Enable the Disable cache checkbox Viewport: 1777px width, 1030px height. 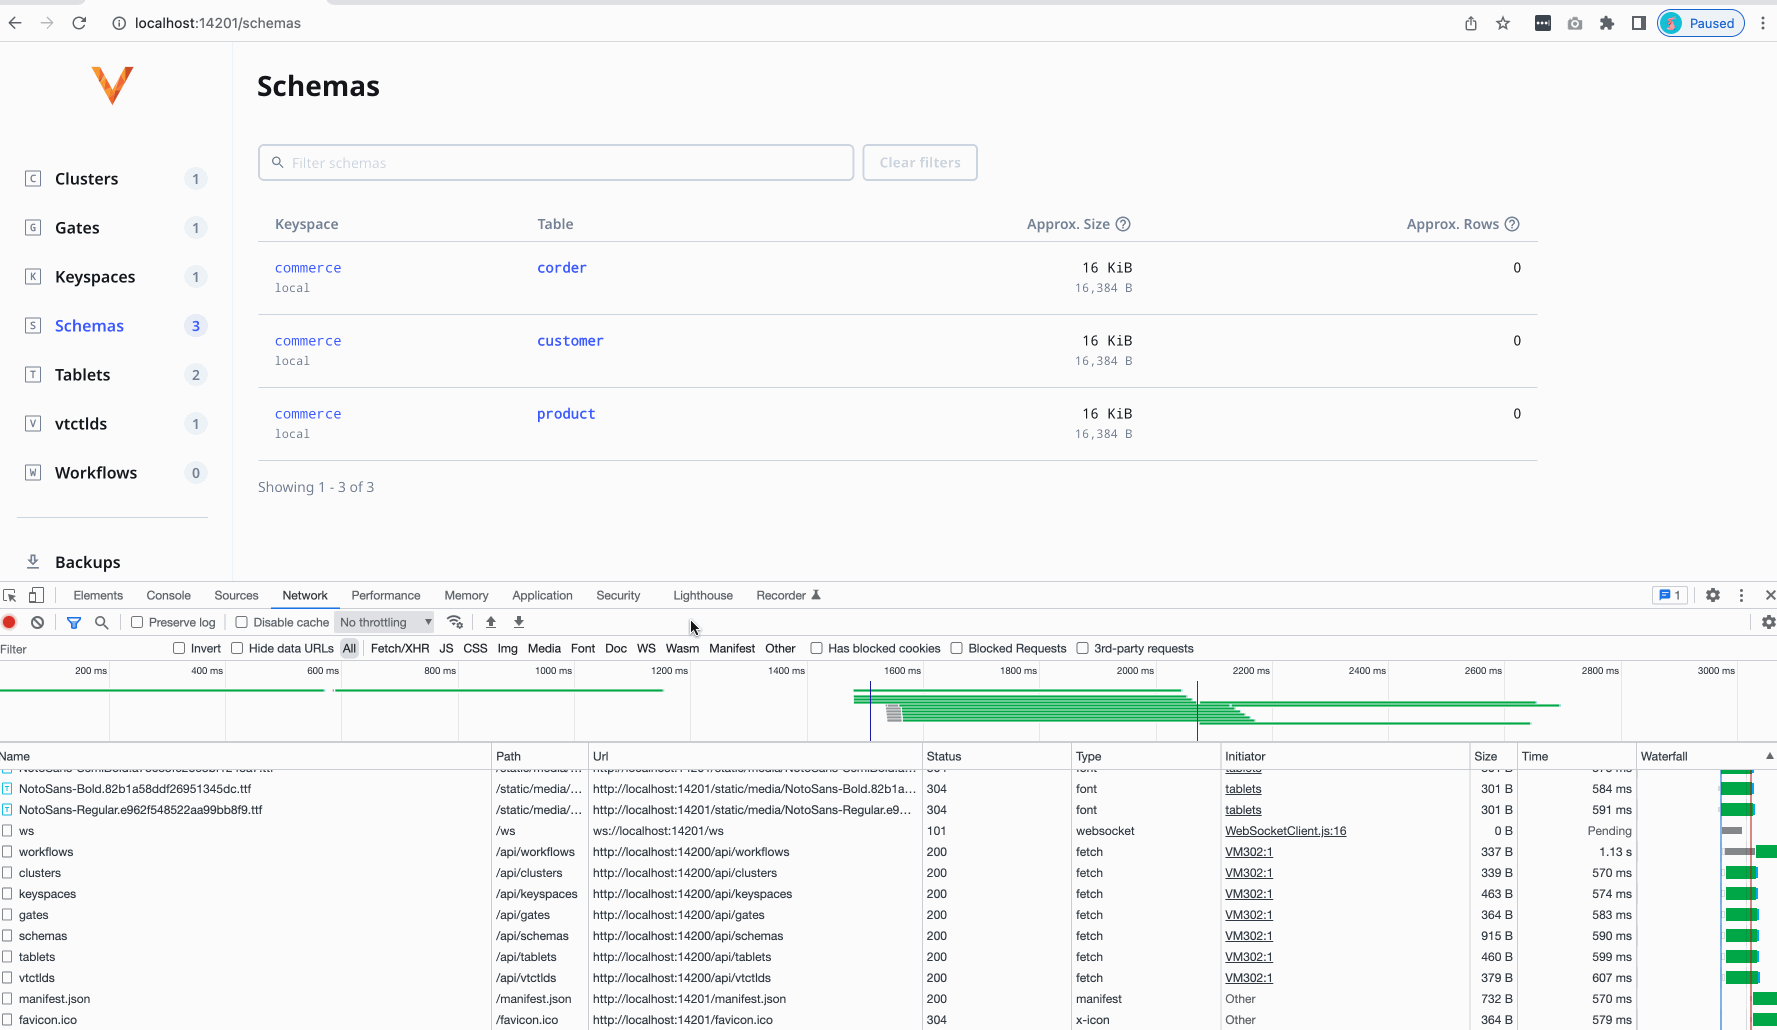point(242,622)
